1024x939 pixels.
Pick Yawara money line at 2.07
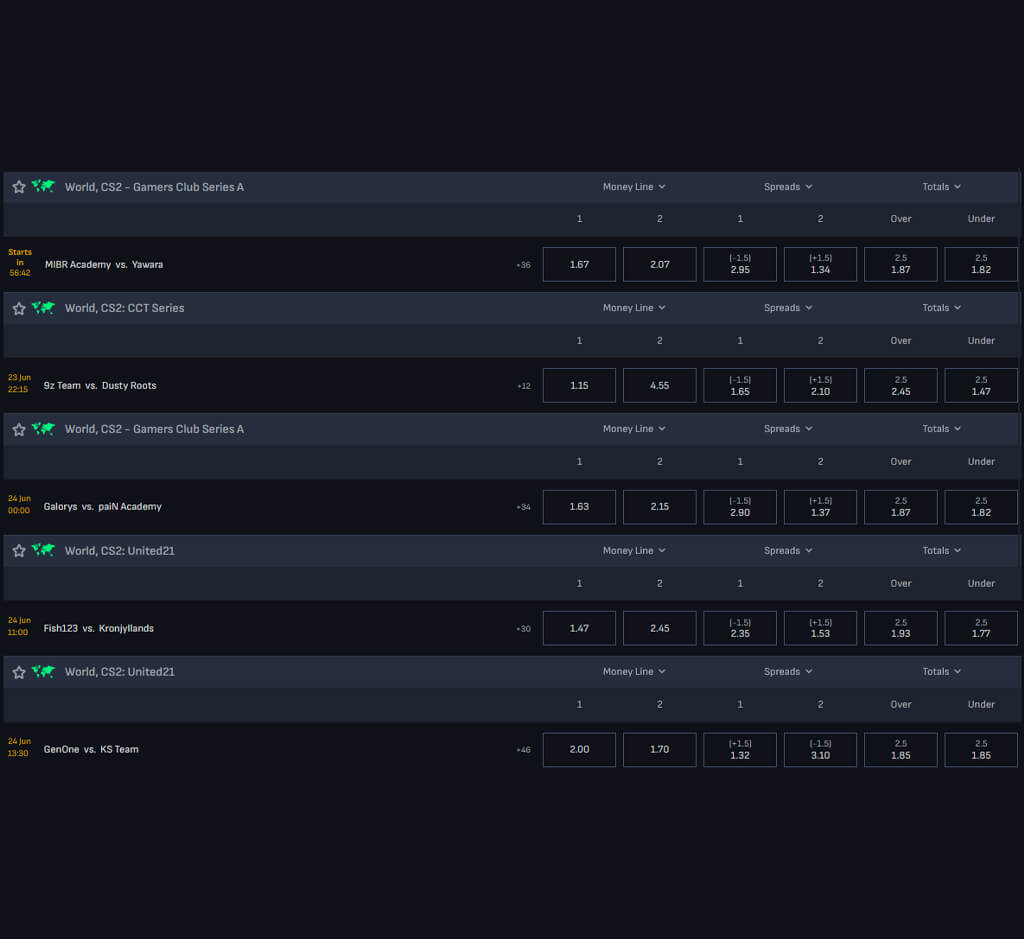pyautogui.click(x=660, y=264)
